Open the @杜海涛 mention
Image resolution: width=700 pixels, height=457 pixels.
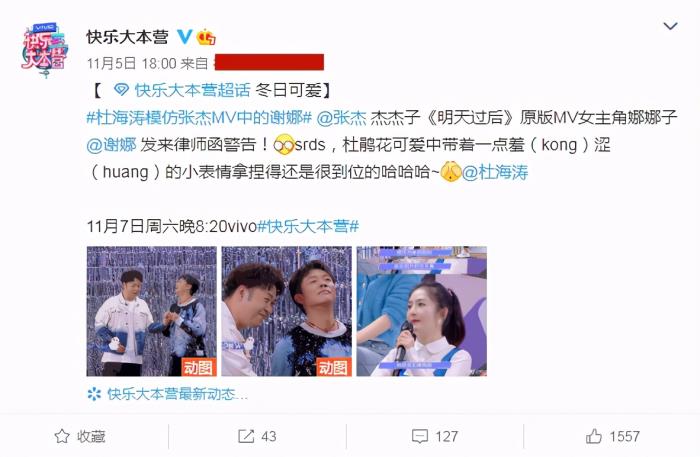click(x=495, y=172)
